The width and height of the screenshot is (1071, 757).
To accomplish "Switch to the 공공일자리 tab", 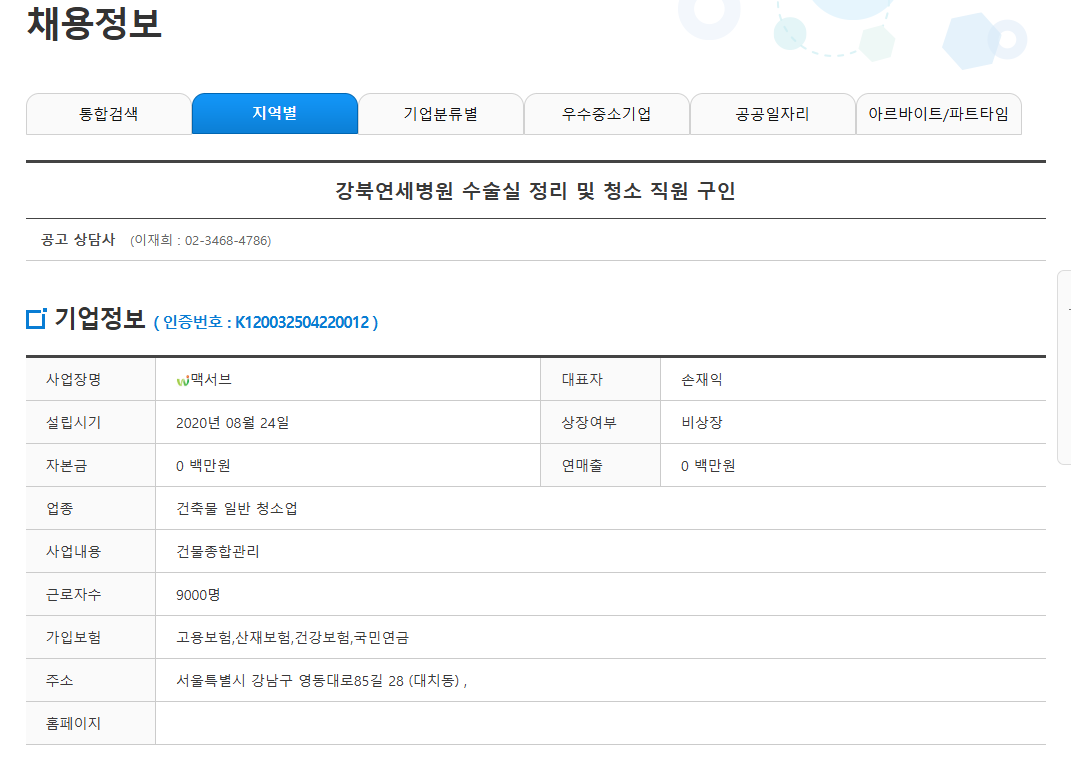I will 773,113.
